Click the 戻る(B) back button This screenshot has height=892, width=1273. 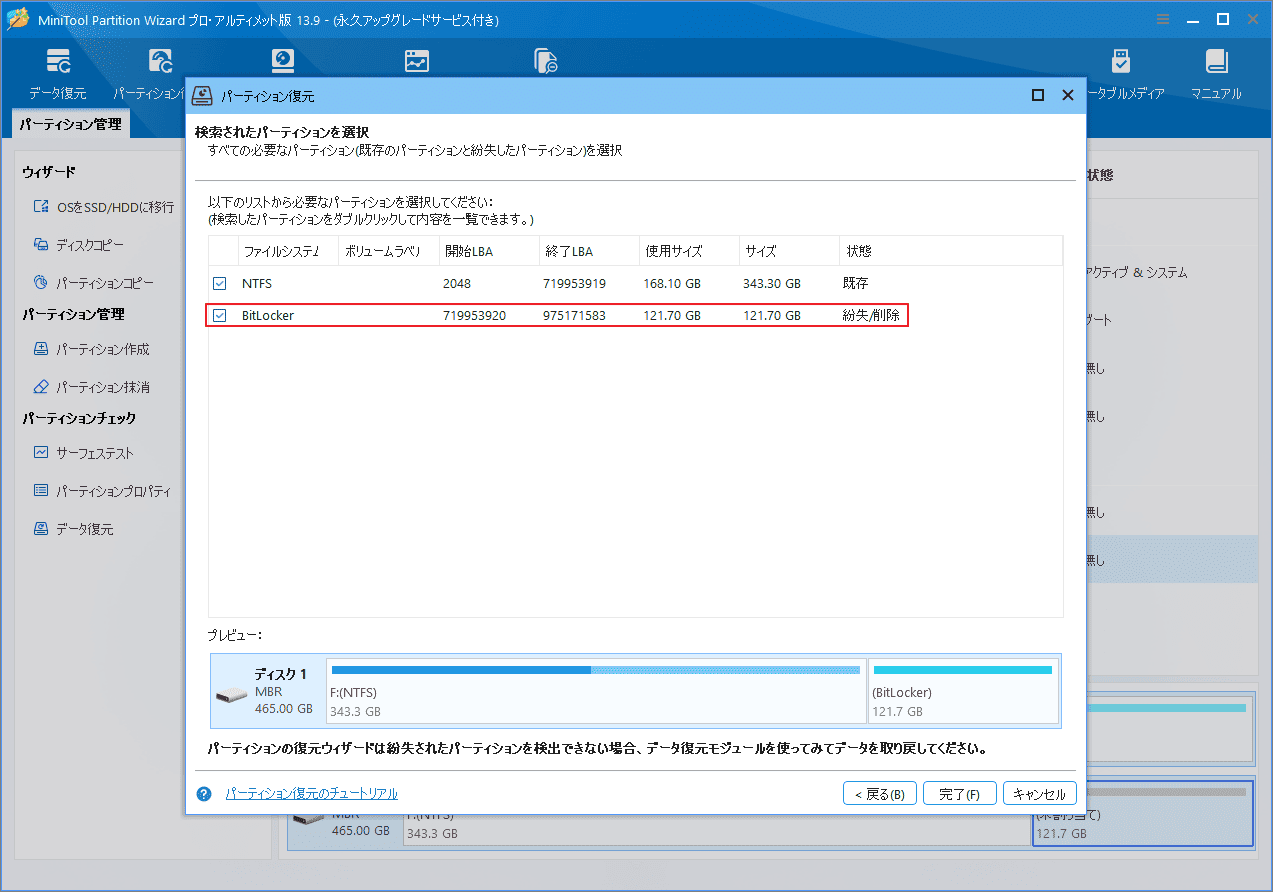click(x=880, y=794)
